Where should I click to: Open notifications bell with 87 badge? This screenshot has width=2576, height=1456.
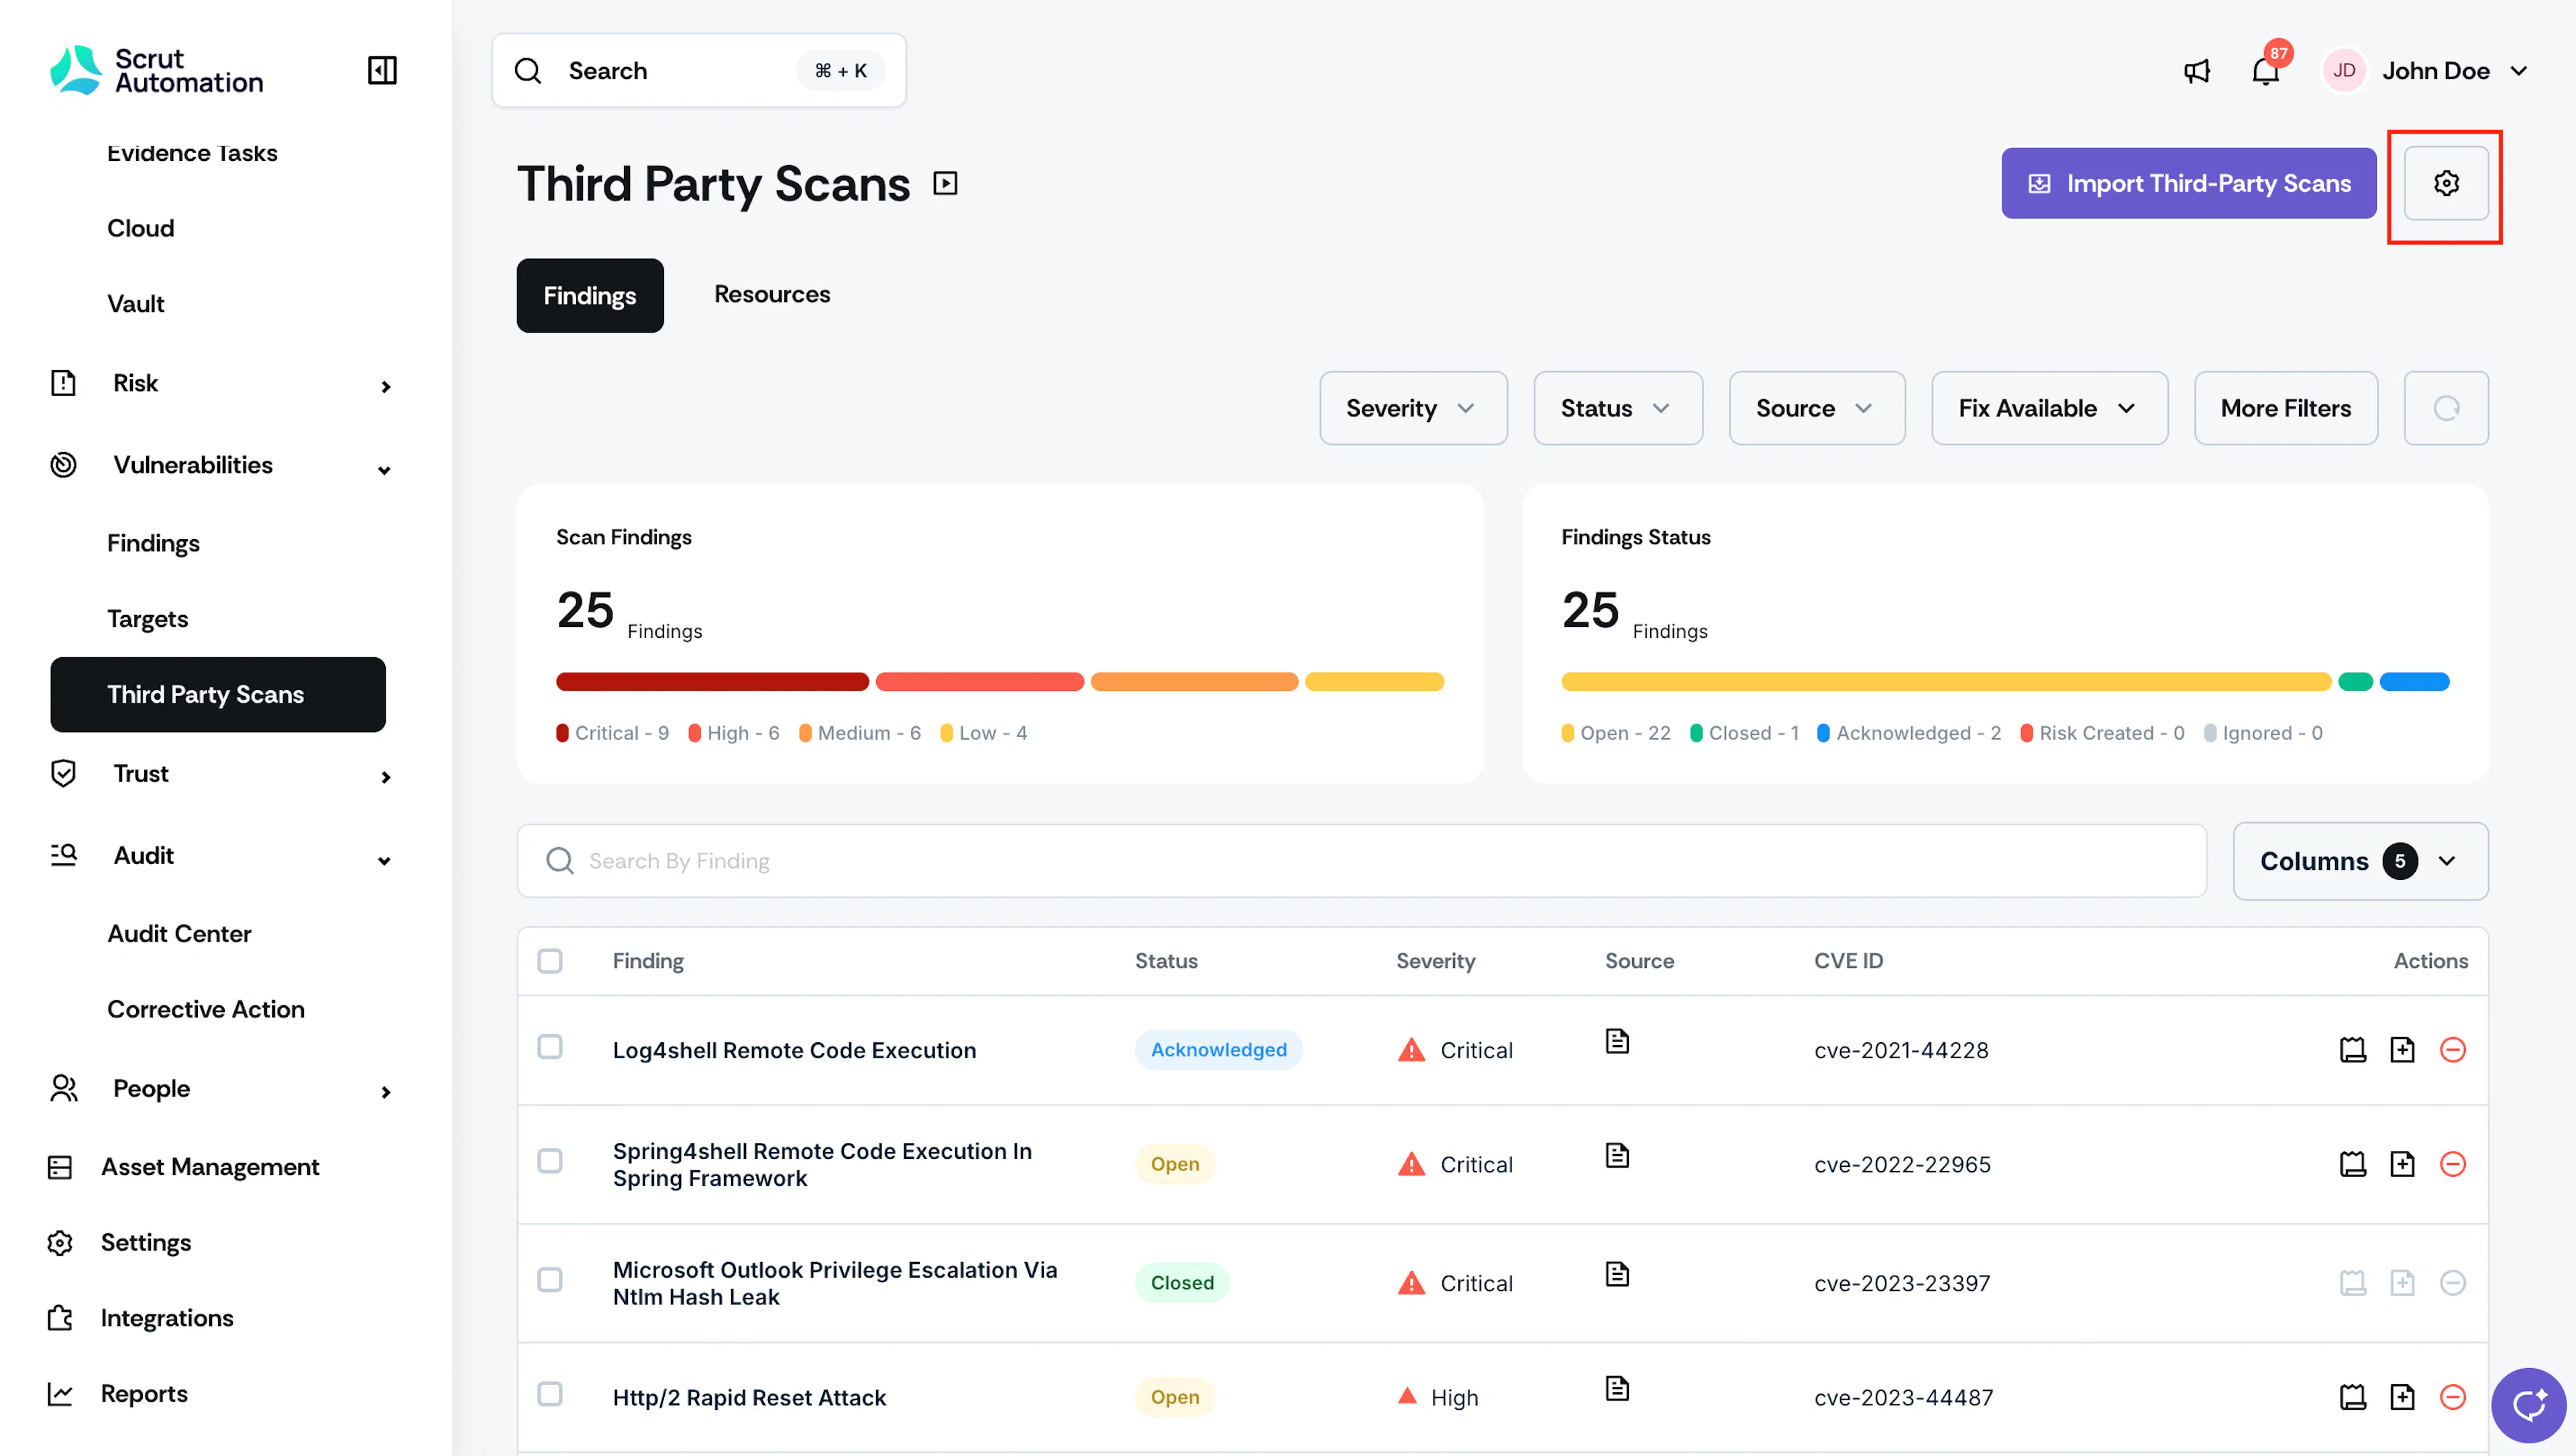pos(2266,70)
